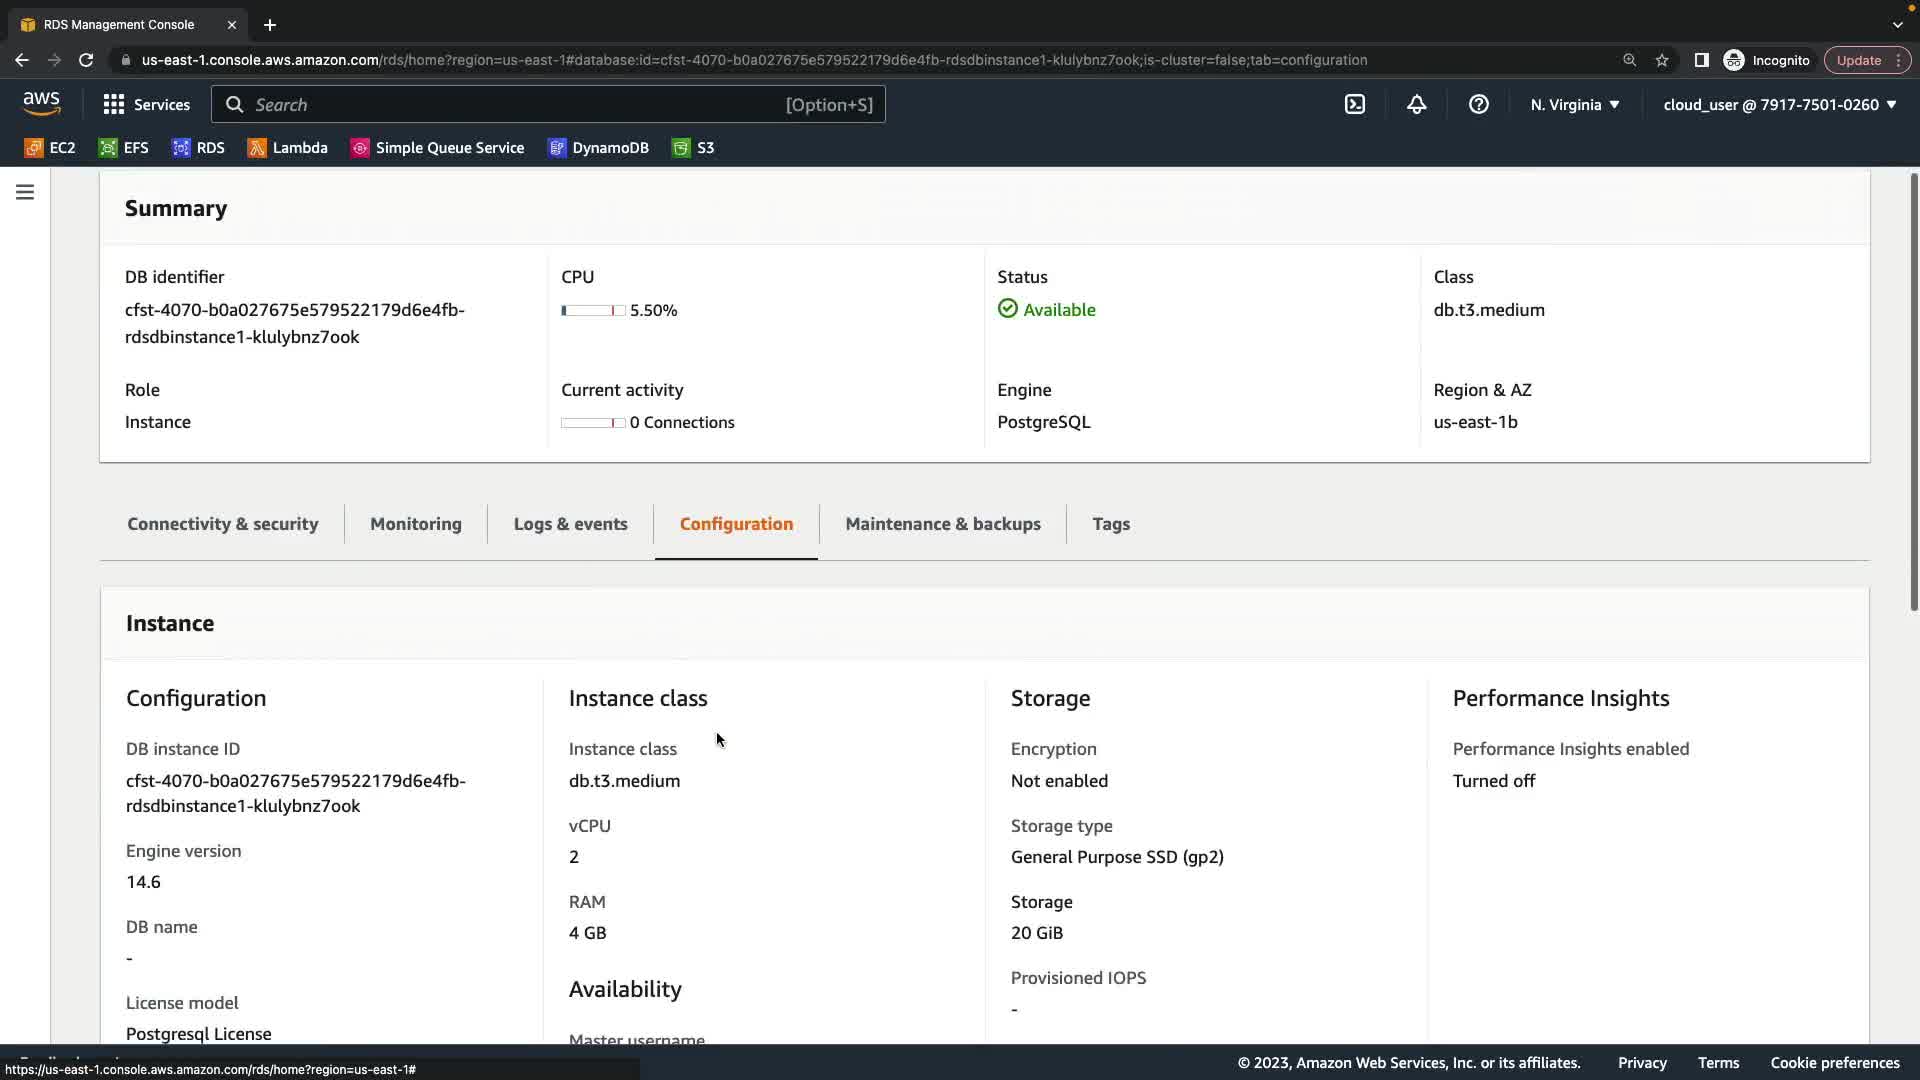Switch to the Monitoring tab
Screen dimensions: 1920x1080
pos(416,524)
